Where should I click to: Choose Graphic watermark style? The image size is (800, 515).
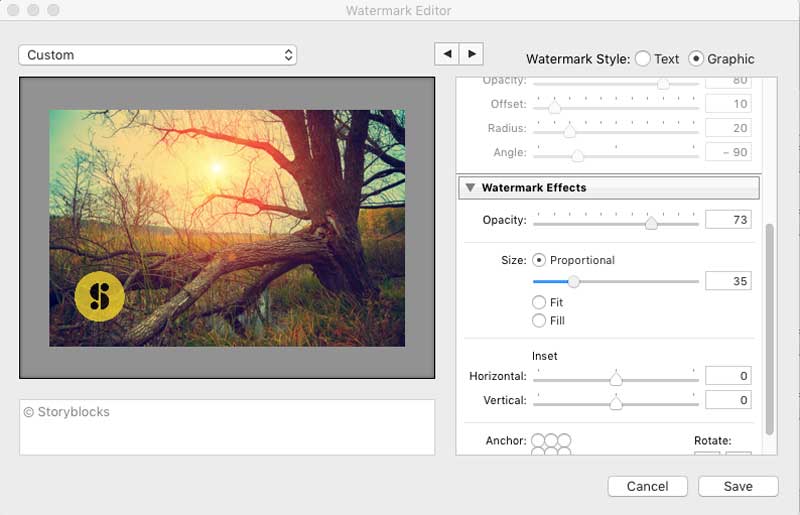click(x=697, y=59)
